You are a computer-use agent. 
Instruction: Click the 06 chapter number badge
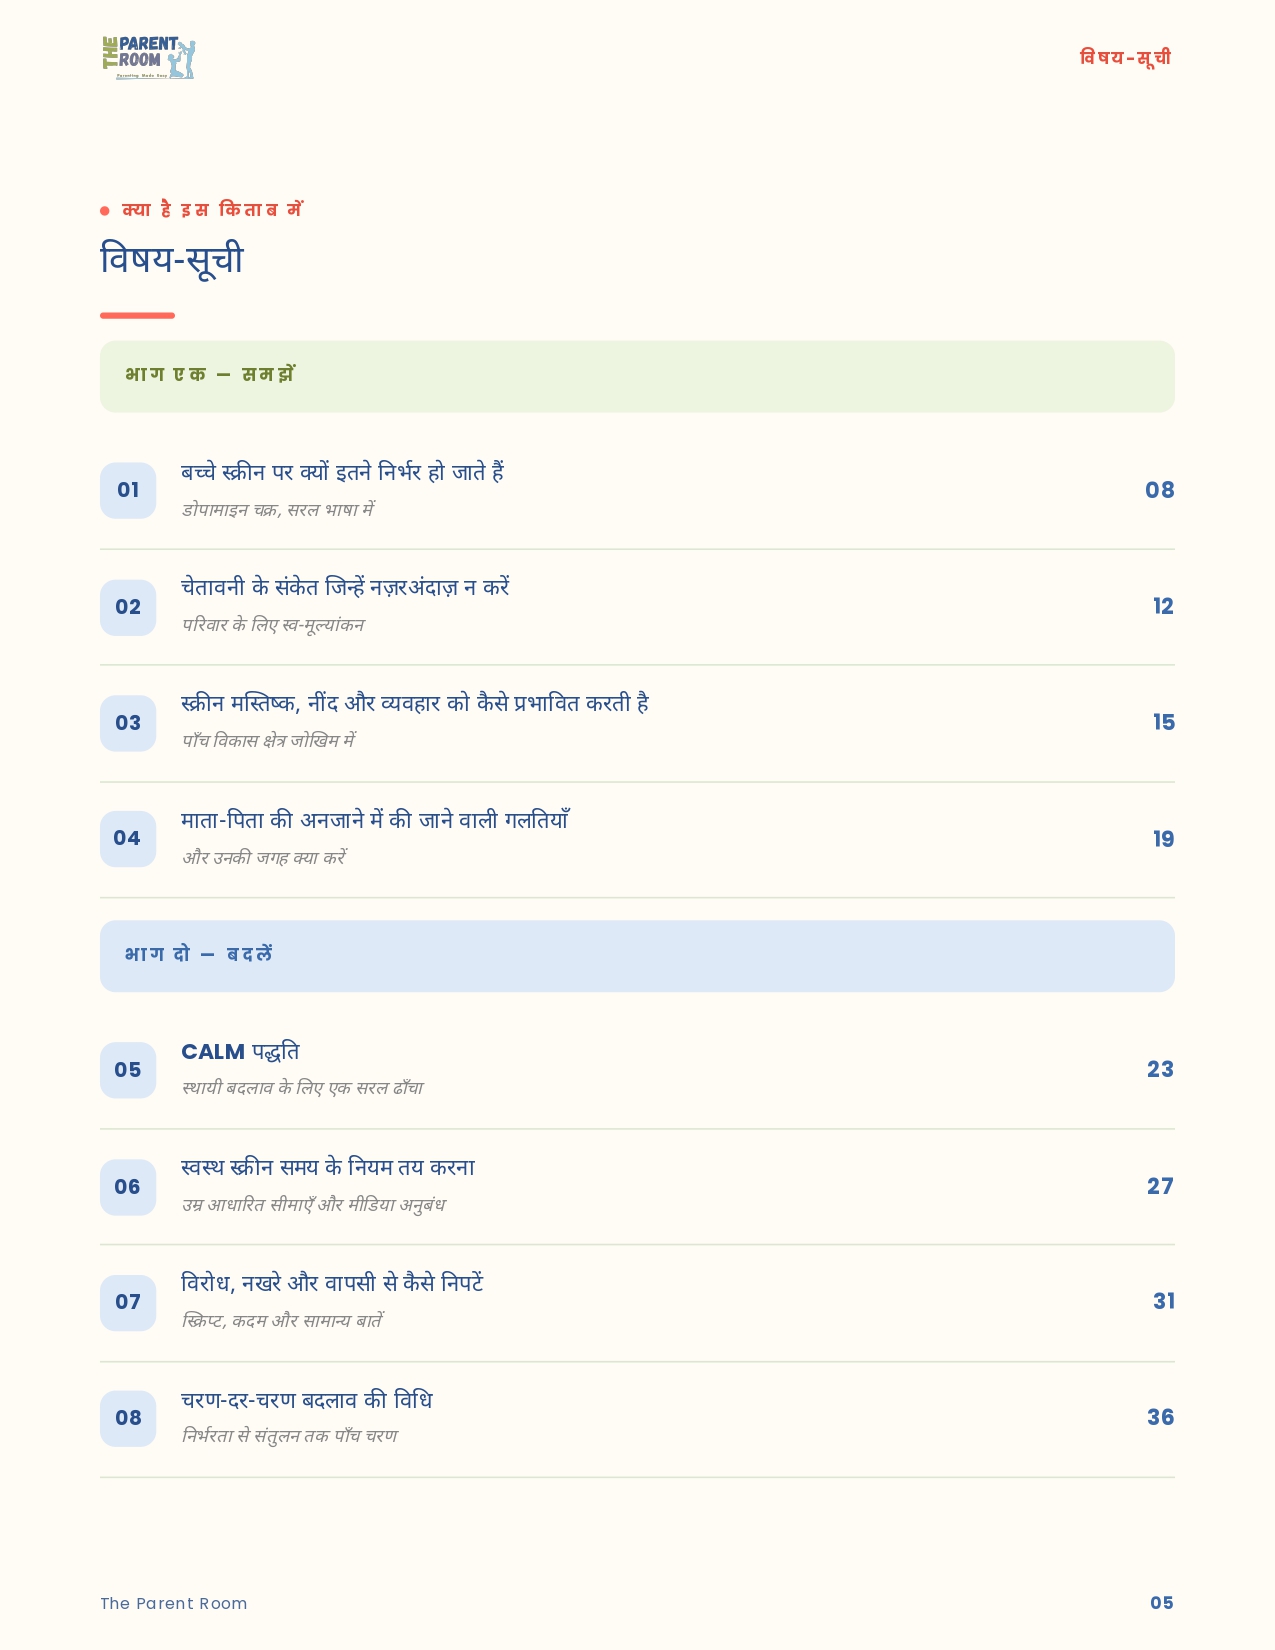[128, 1187]
